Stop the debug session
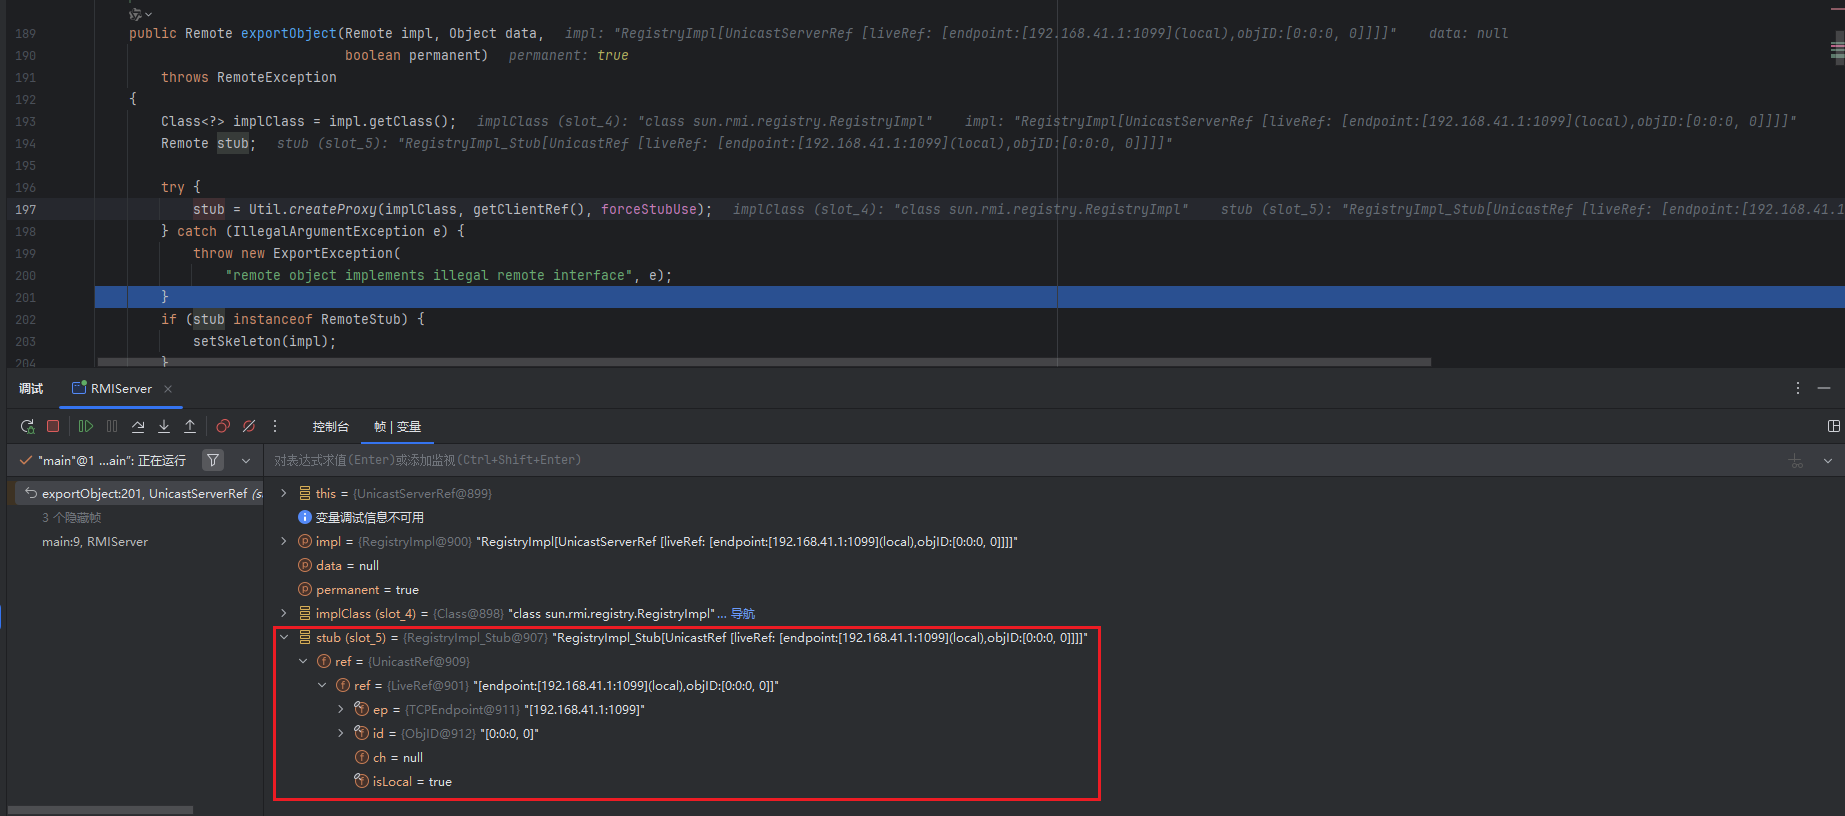 pos(53,426)
